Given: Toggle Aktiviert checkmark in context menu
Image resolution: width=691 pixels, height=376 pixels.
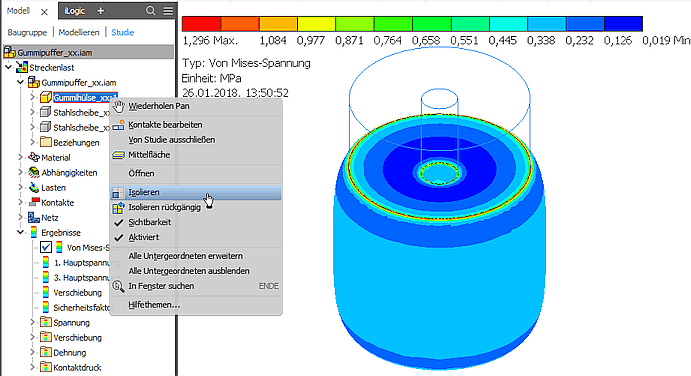Looking at the screenshot, I should click(x=119, y=237).
